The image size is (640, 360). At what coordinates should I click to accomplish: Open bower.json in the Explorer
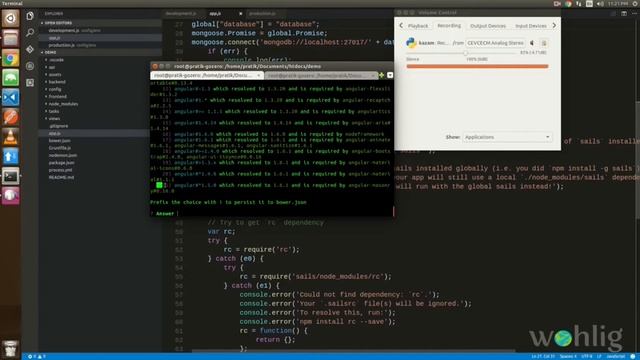click(x=60, y=141)
